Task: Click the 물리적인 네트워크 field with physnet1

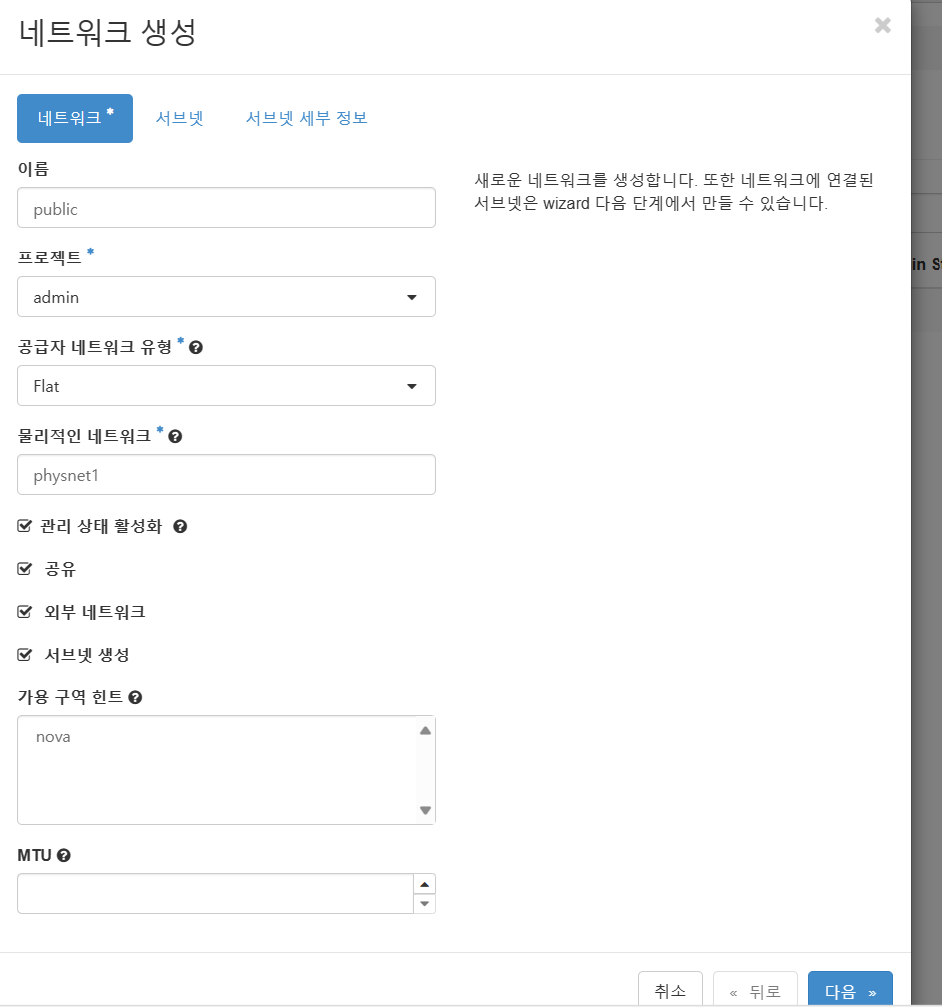Action: click(226, 475)
